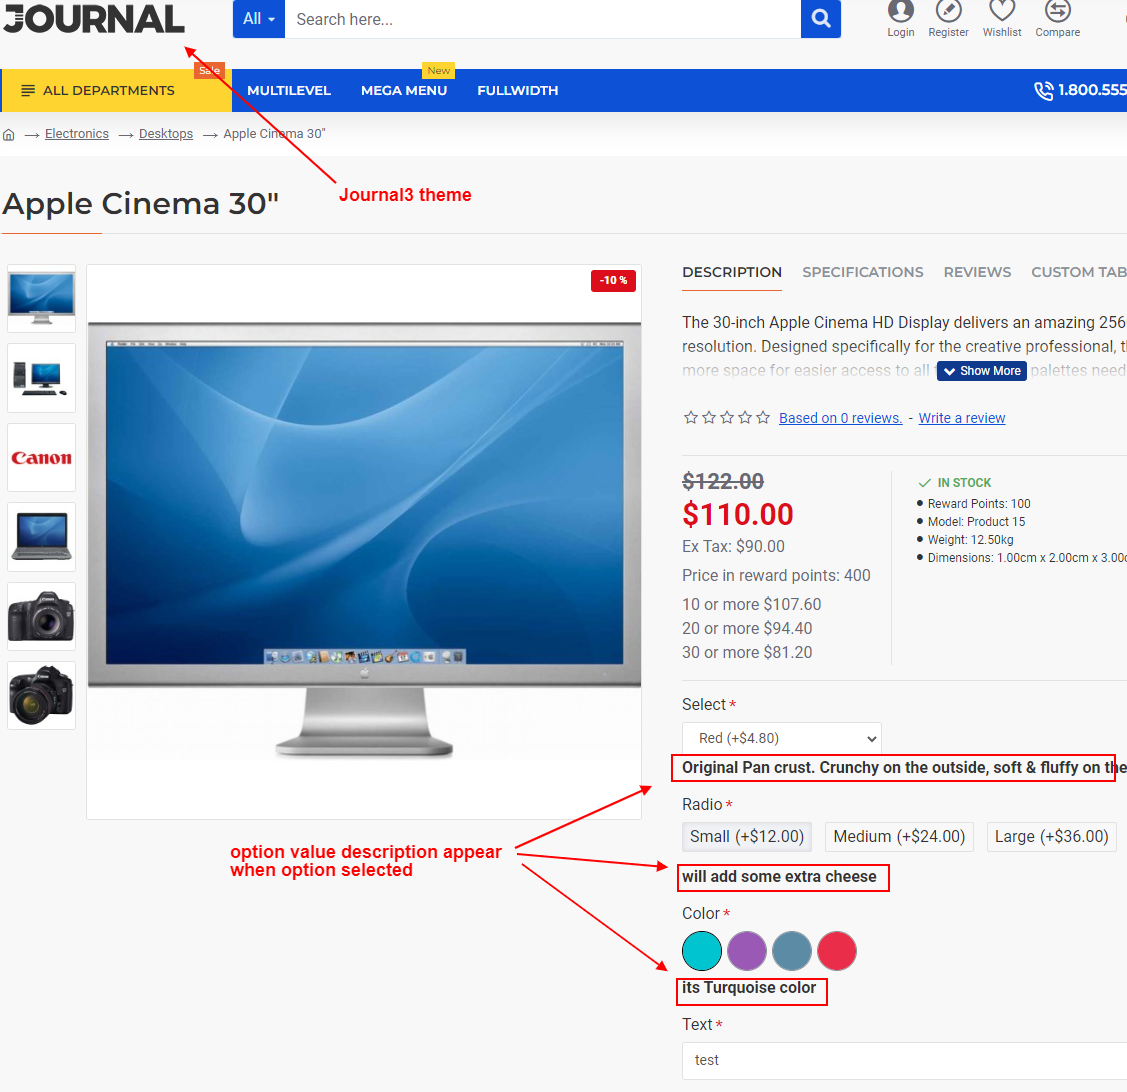Click the 'Price in reward points: 400' text
Screen dimensions: 1127x1092
click(x=776, y=575)
